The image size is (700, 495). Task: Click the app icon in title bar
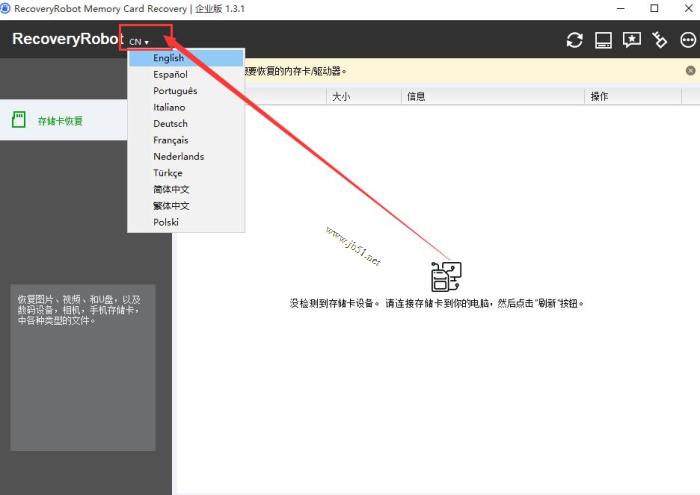(5, 8)
